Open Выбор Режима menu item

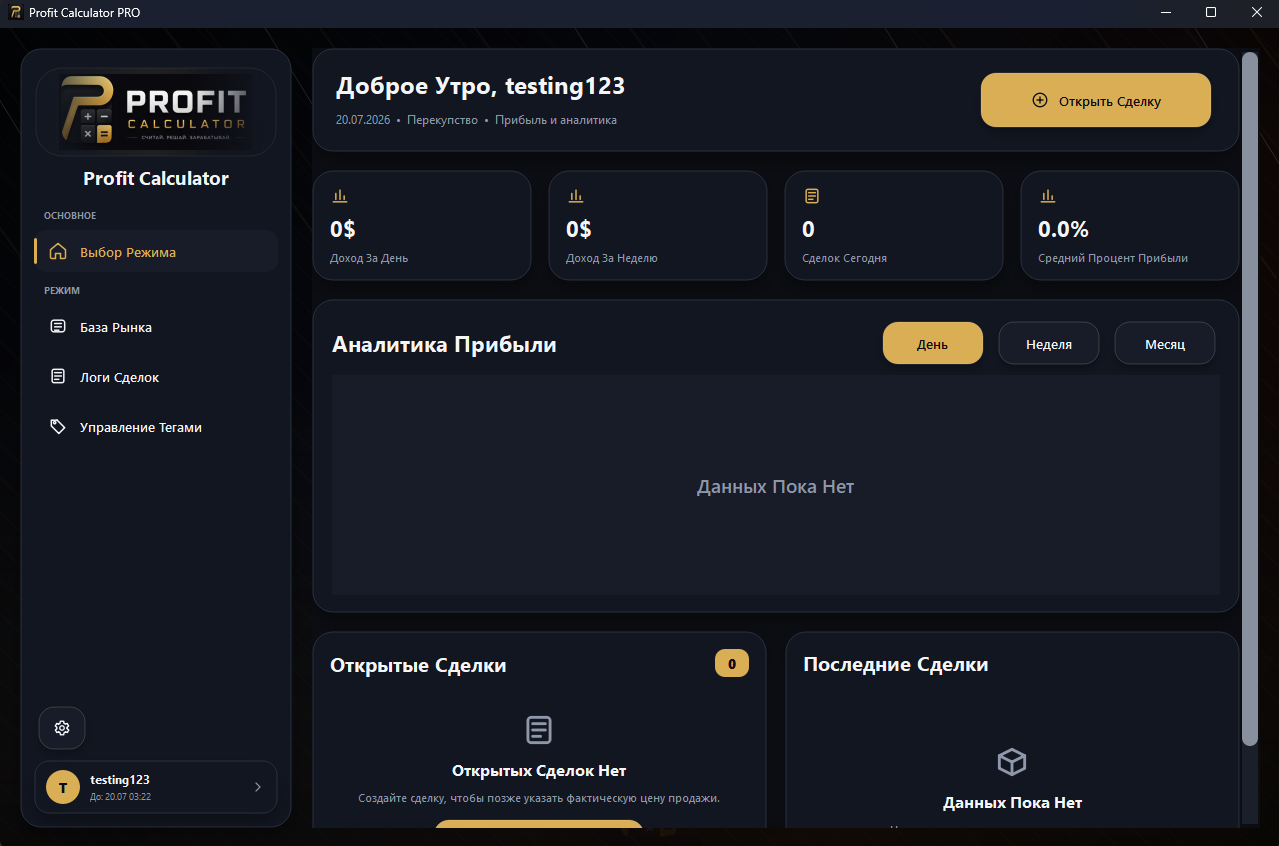point(156,252)
